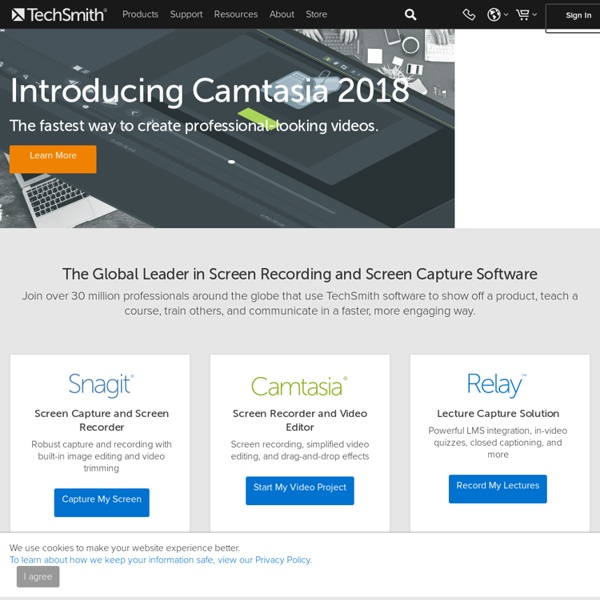This screenshot has width=600, height=600.
Task: Open the shopping cart dropdown
Action: point(526,15)
